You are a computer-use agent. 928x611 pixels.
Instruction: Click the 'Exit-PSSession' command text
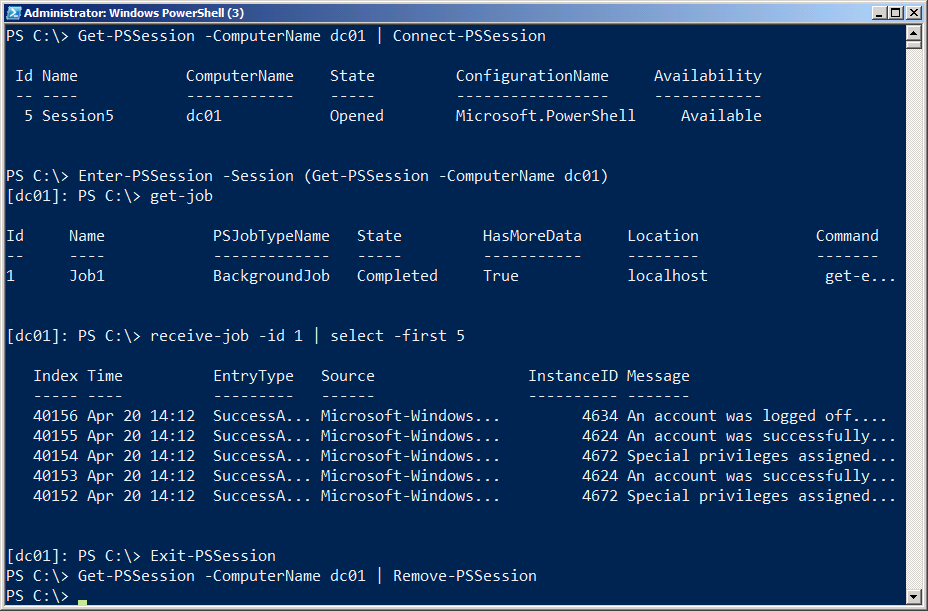click(213, 556)
